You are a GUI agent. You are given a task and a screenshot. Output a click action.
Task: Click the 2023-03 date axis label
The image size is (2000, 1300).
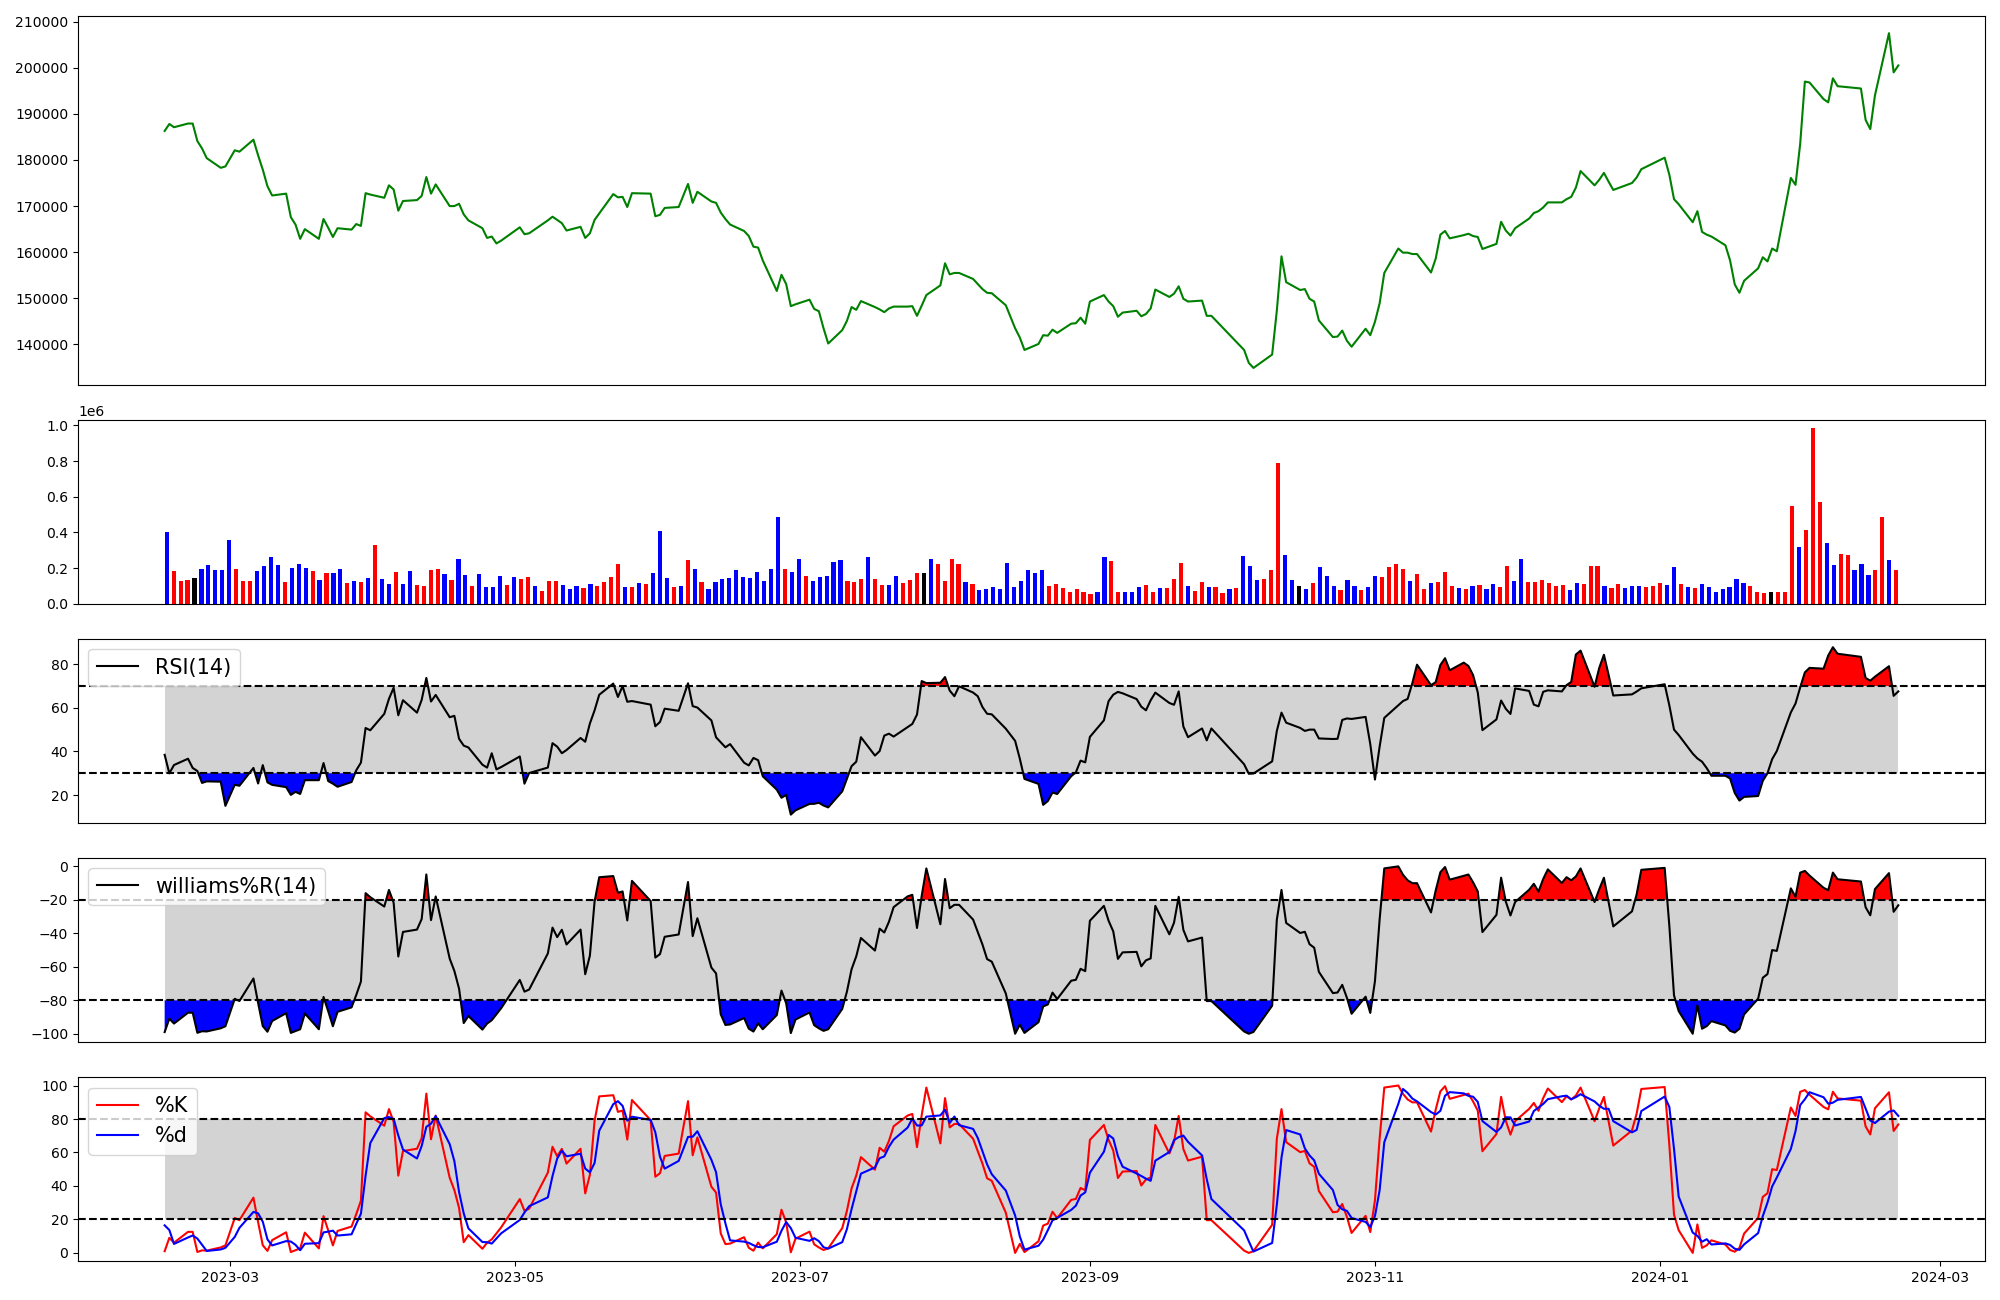230,1277
